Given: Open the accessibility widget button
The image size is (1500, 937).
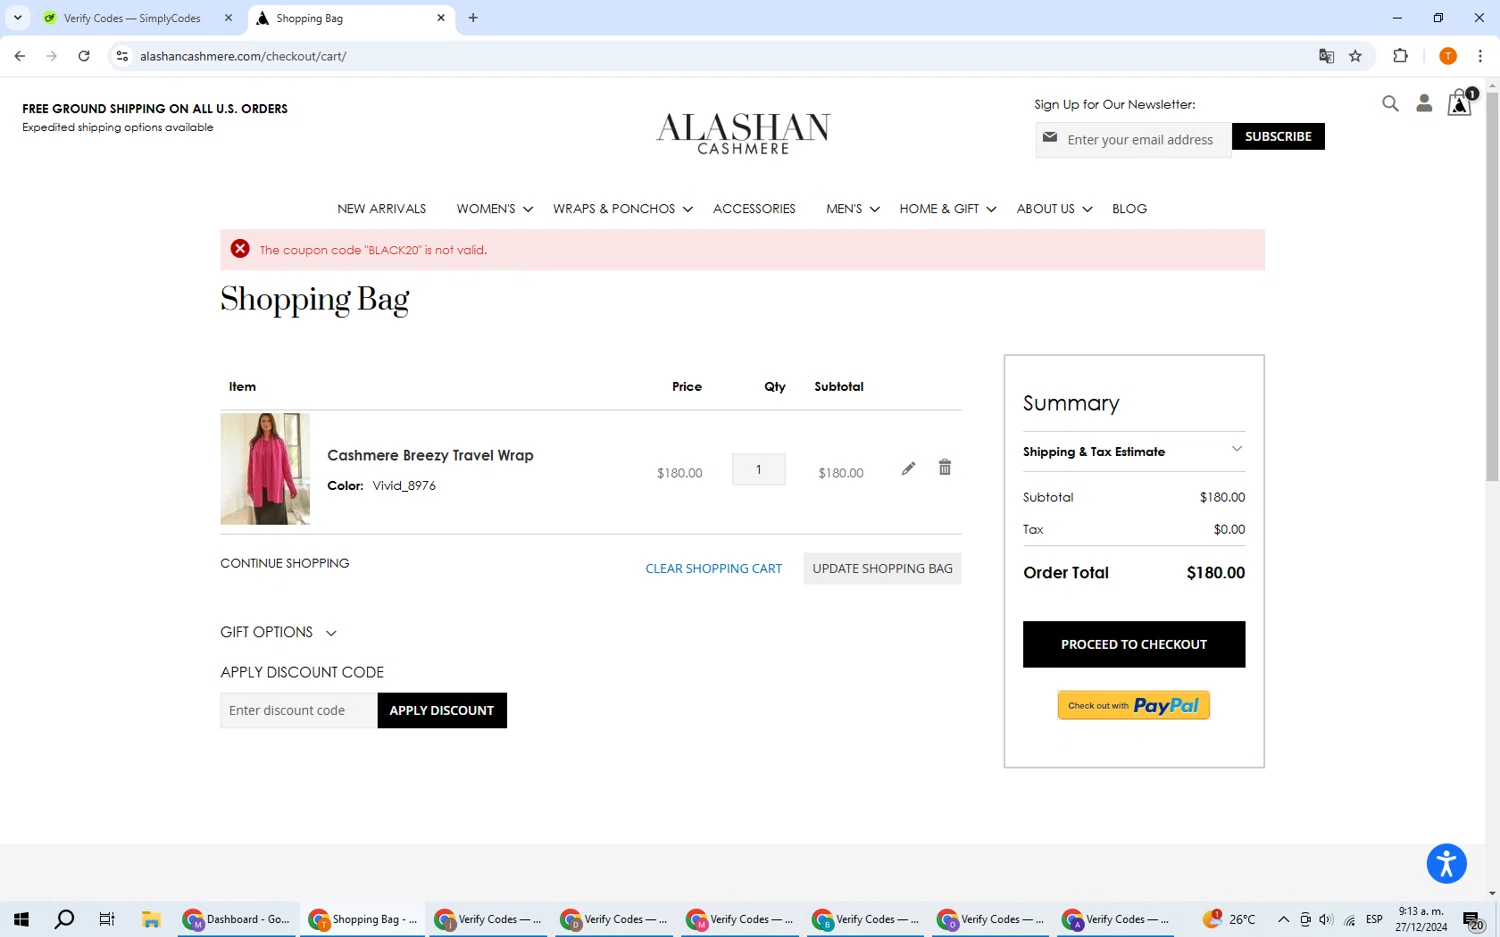Looking at the screenshot, I should coord(1446,863).
